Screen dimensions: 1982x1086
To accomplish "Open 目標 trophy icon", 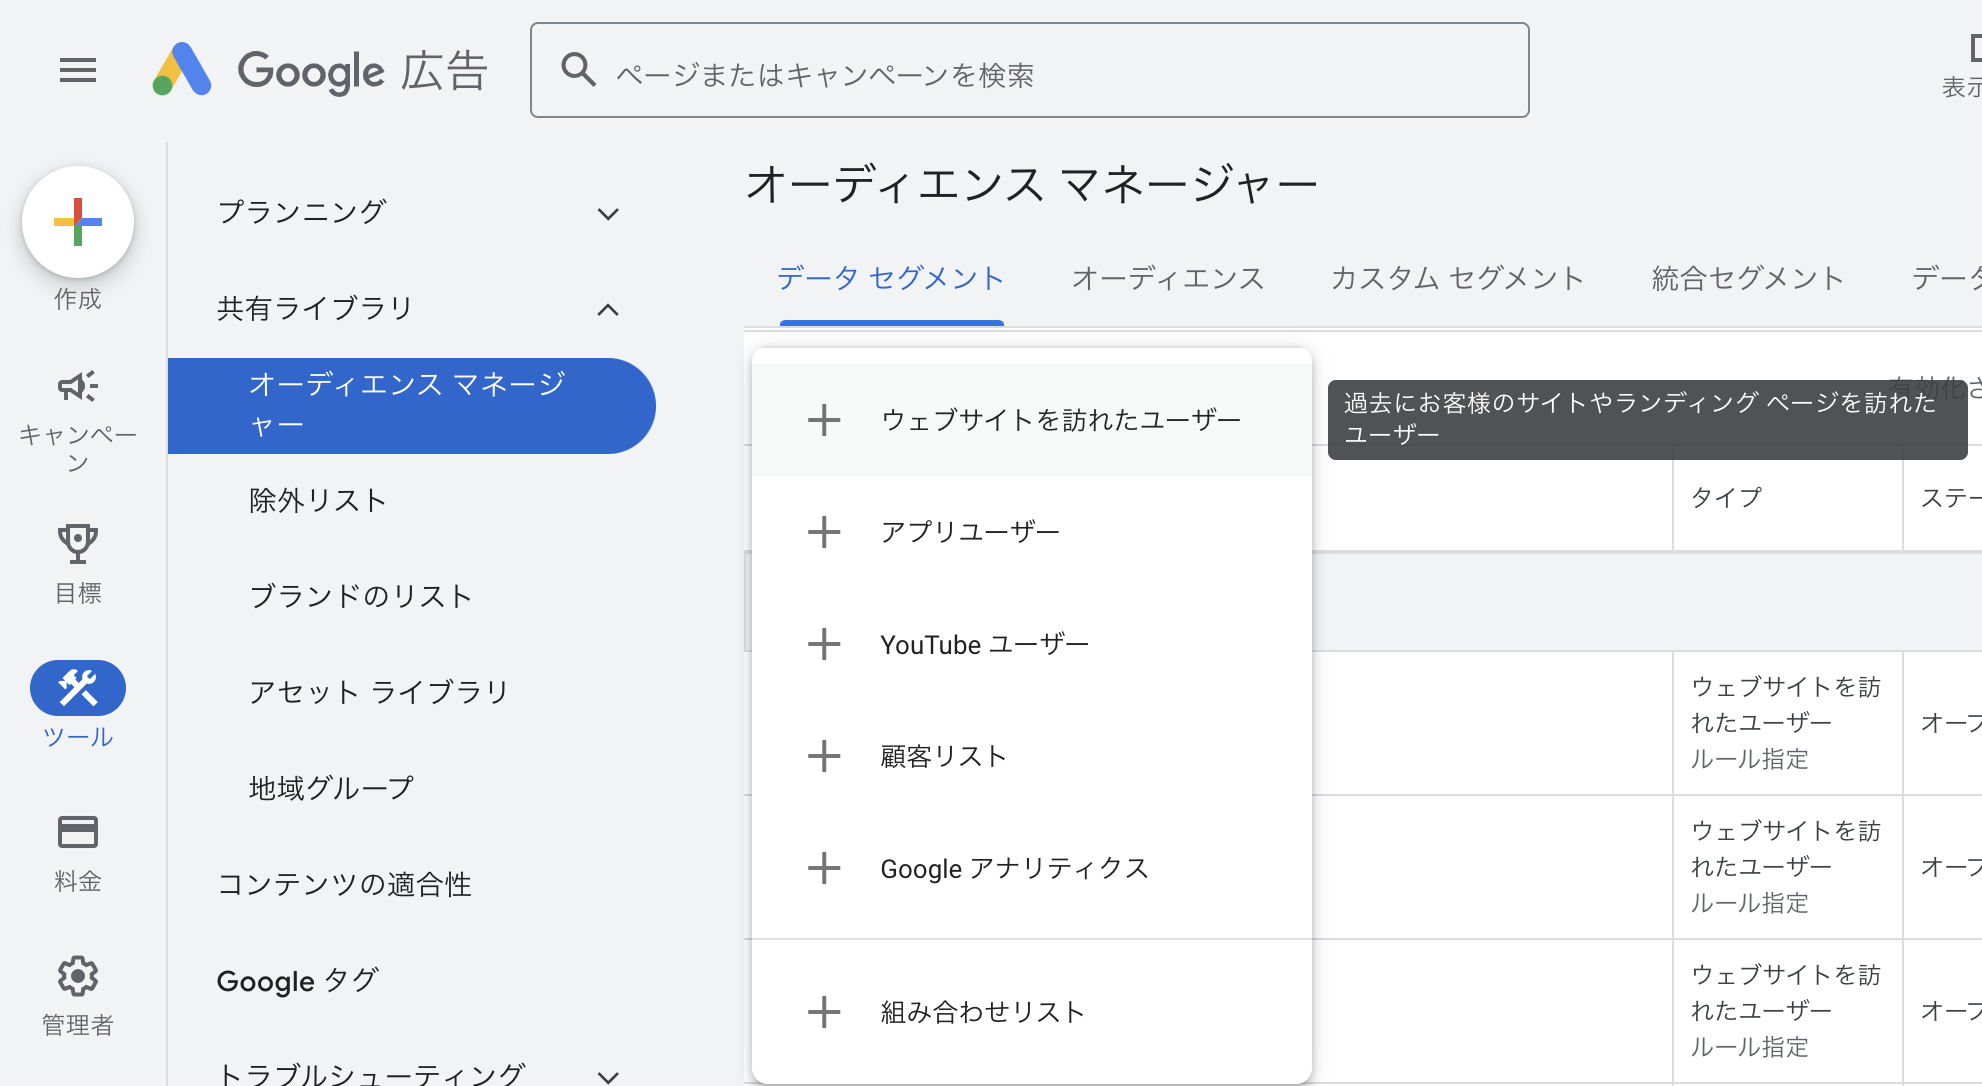I will (78, 544).
